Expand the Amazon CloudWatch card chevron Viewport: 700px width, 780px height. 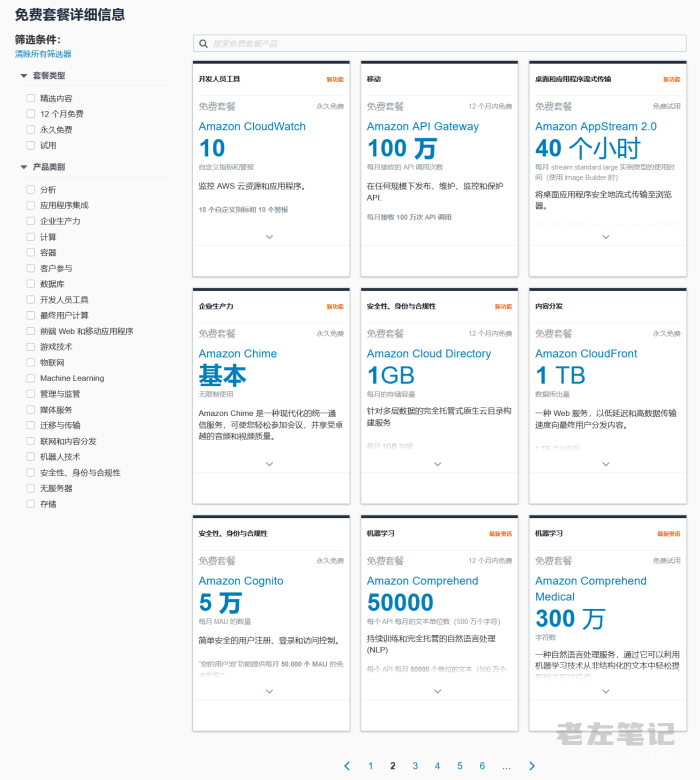pyautogui.click(x=270, y=237)
